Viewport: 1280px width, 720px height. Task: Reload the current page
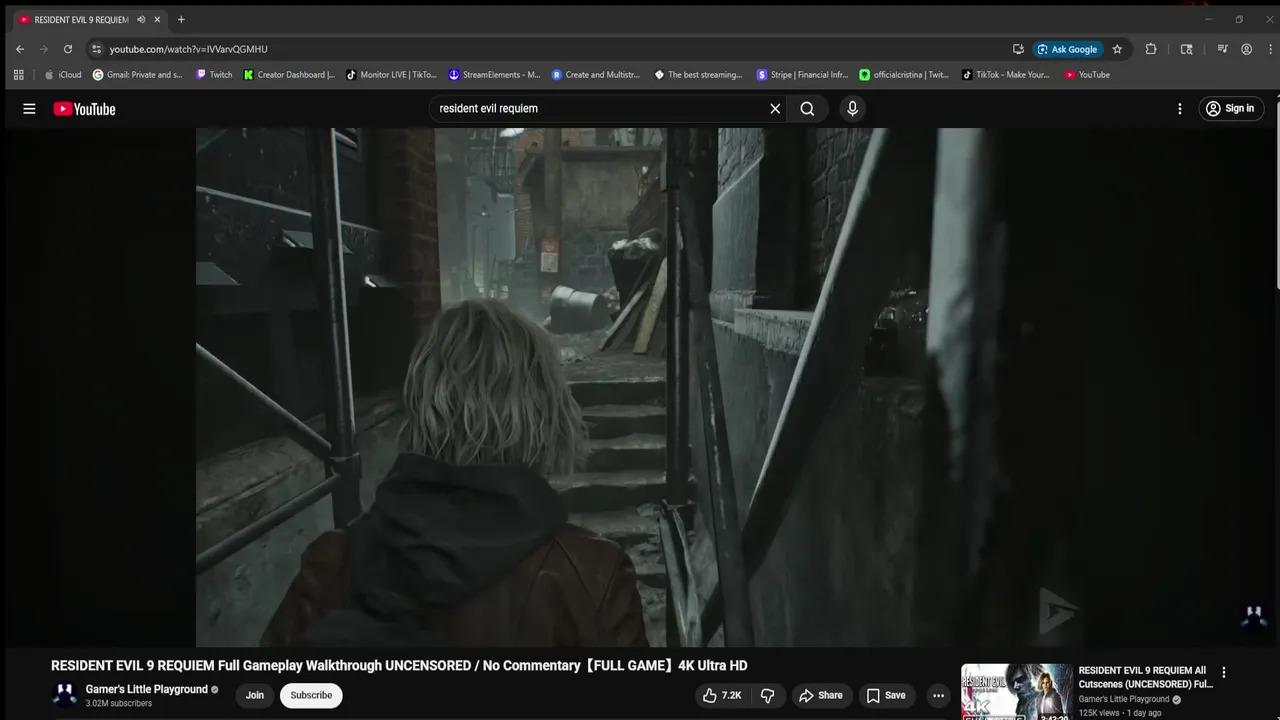tap(68, 49)
